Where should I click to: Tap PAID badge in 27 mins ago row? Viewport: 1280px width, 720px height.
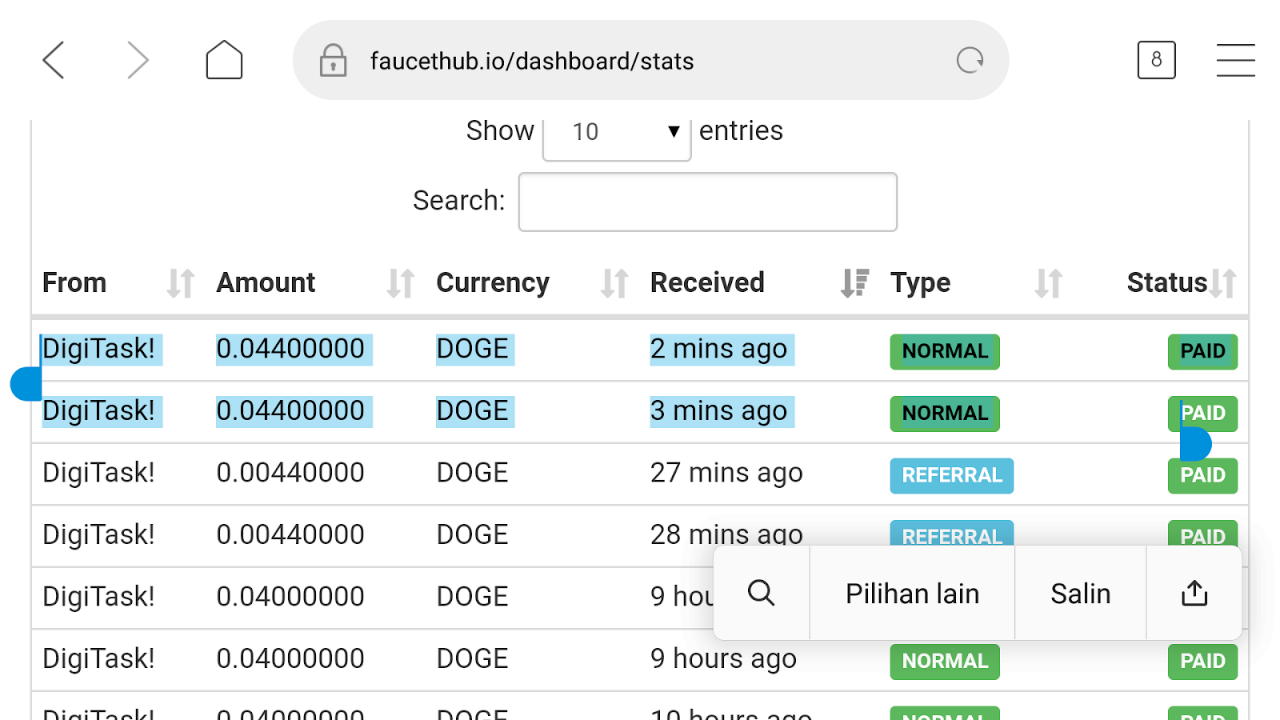click(x=1203, y=475)
